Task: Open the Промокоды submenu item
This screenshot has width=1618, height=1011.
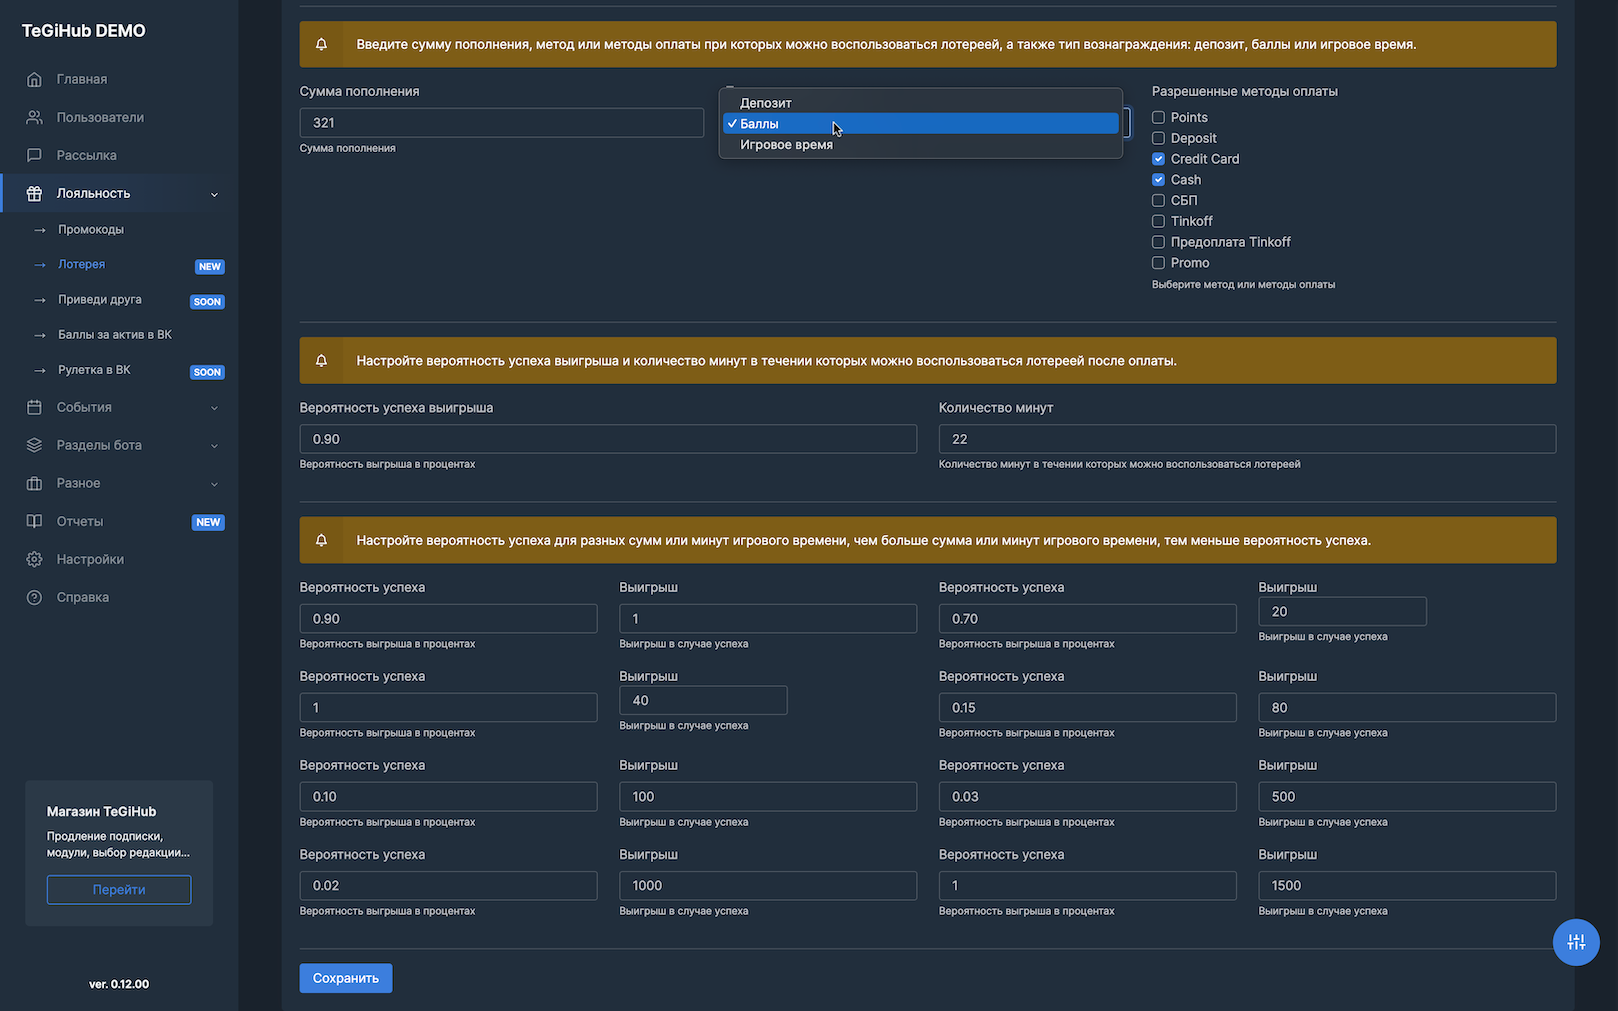Action: click(91, 230)
